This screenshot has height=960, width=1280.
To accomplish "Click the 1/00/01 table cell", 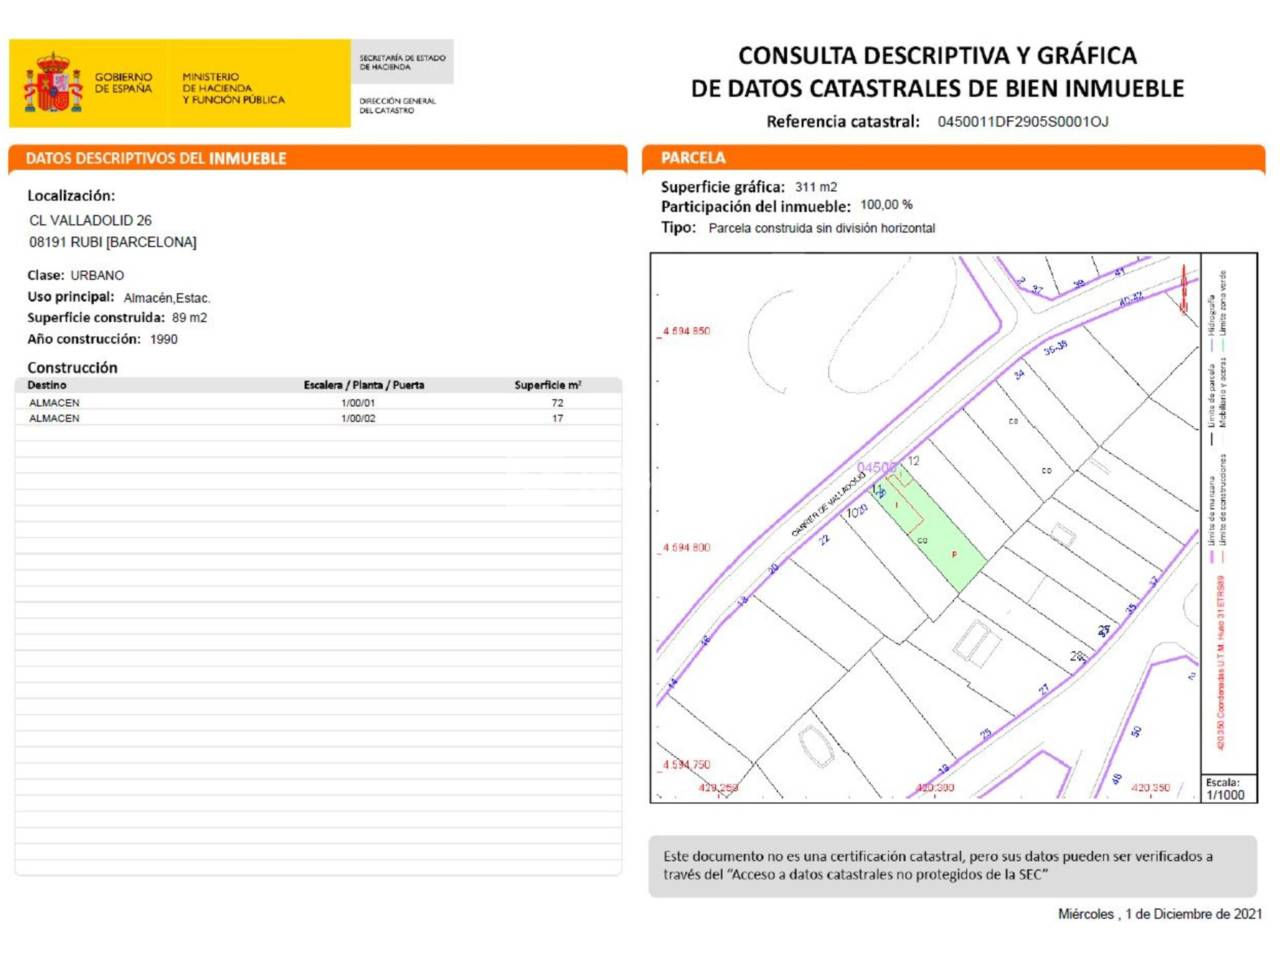I will (x=358, y=403).
